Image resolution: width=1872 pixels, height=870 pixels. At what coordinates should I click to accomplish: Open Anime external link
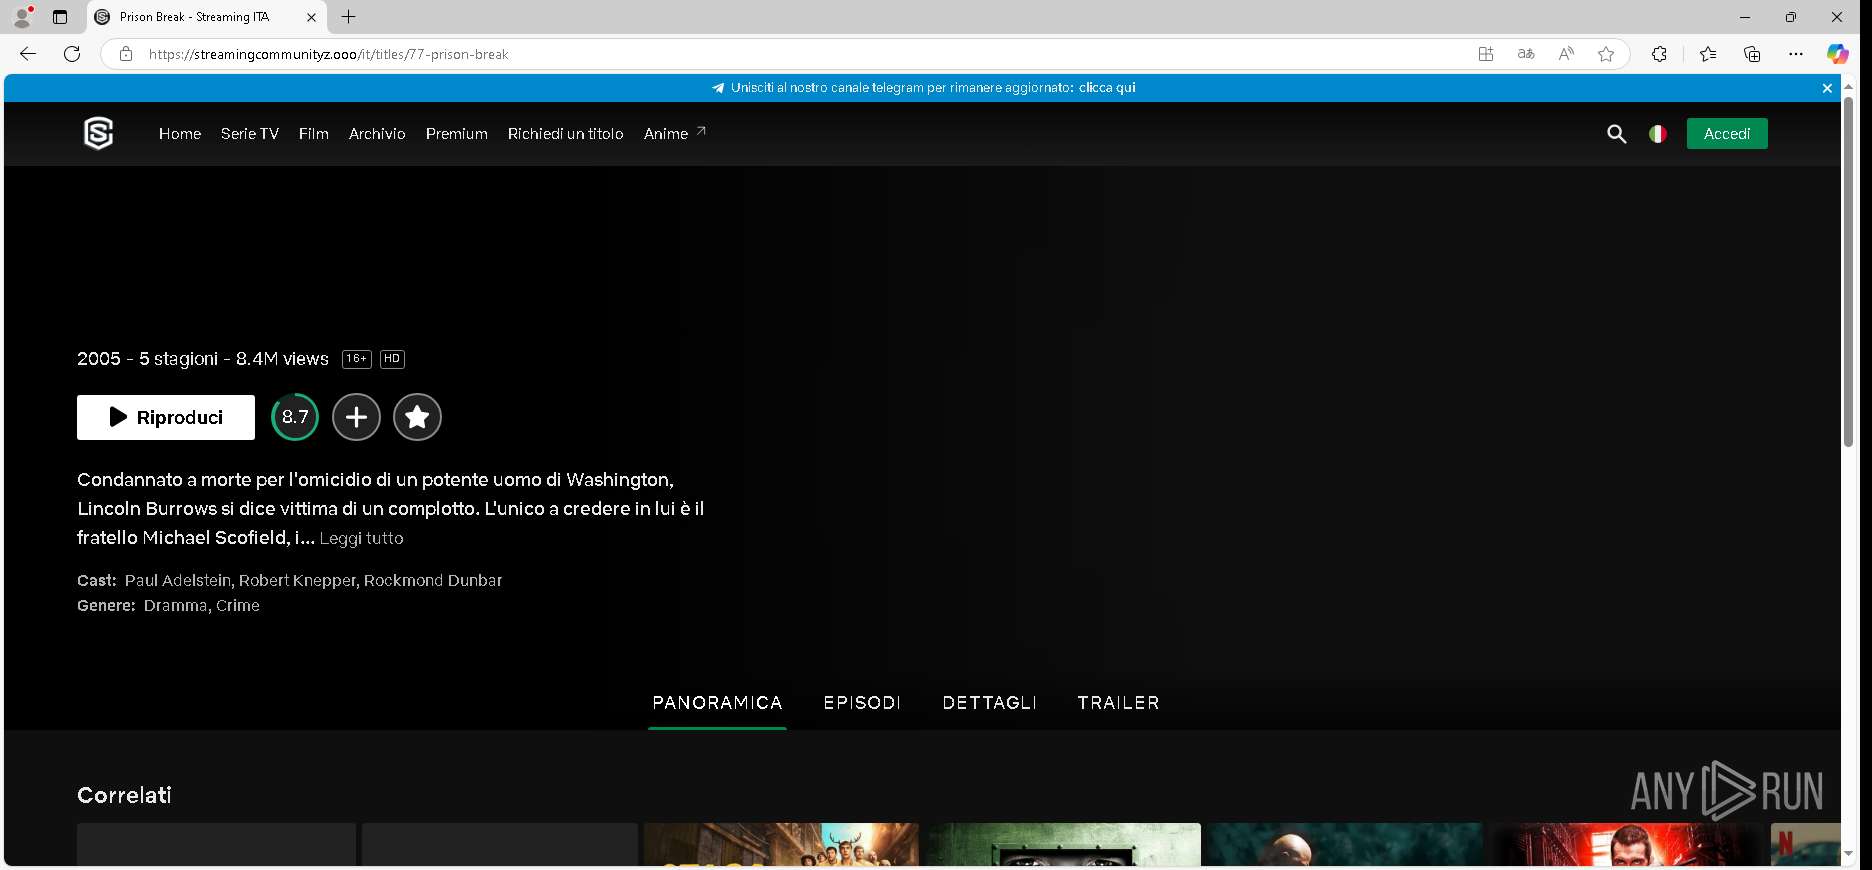click(x=675, y=134)
